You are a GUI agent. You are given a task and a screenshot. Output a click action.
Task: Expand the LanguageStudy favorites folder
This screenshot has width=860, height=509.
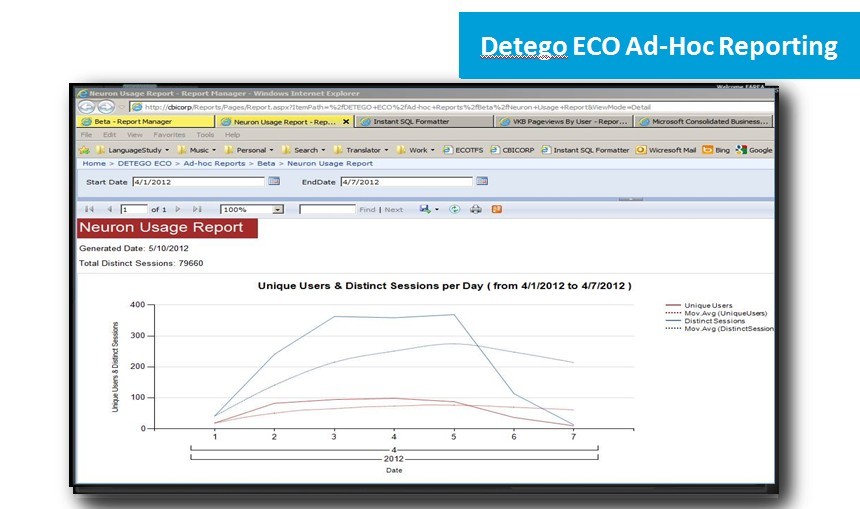132,150
